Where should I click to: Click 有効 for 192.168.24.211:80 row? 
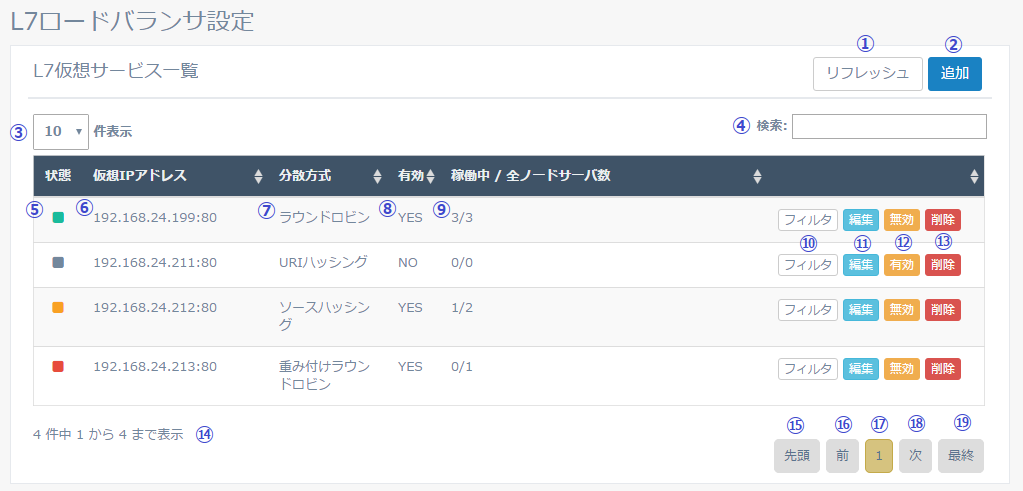[902, 265]
